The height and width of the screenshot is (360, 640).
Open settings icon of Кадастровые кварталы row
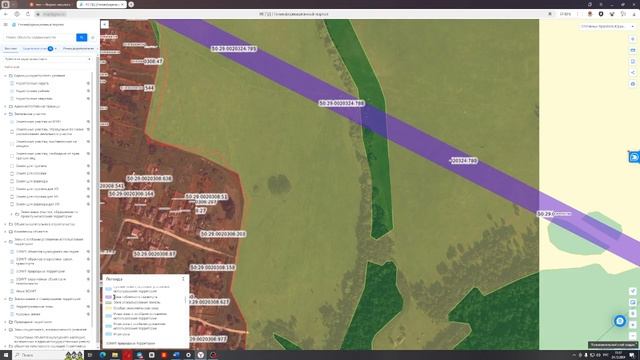click(x=88, y=98)
